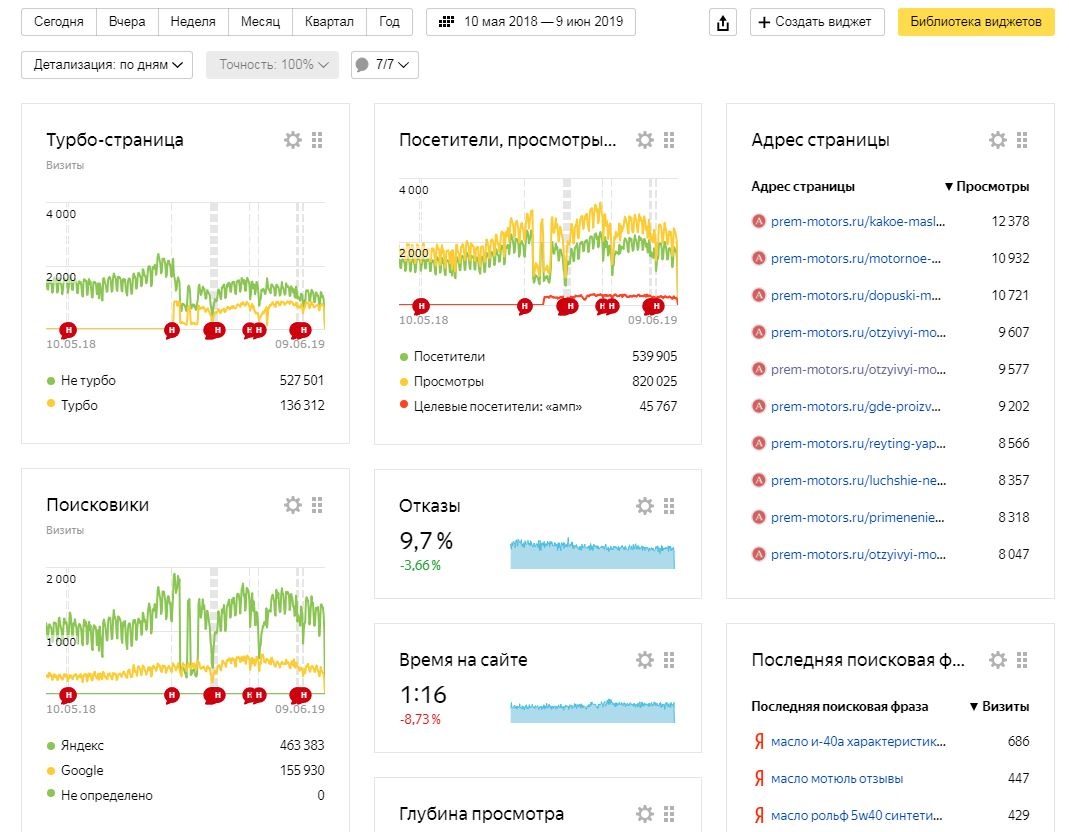
Task: Open settings gear of Глубина просмотра widget
Action: click(645, 814)
